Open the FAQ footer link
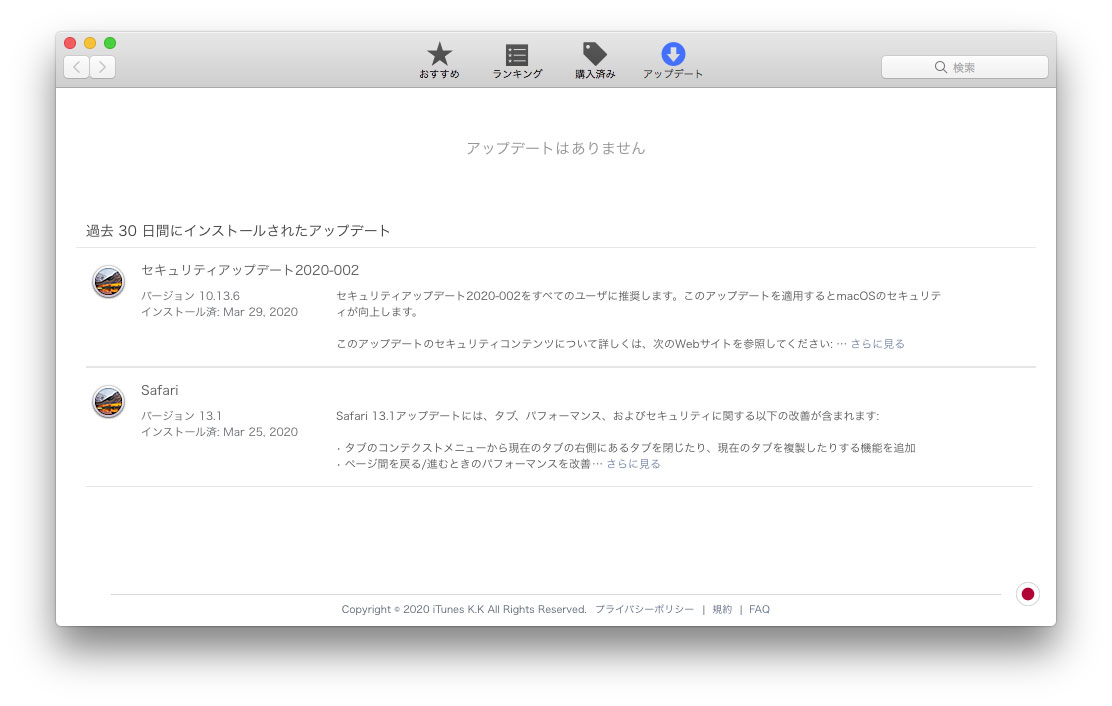 pos(759,609)
